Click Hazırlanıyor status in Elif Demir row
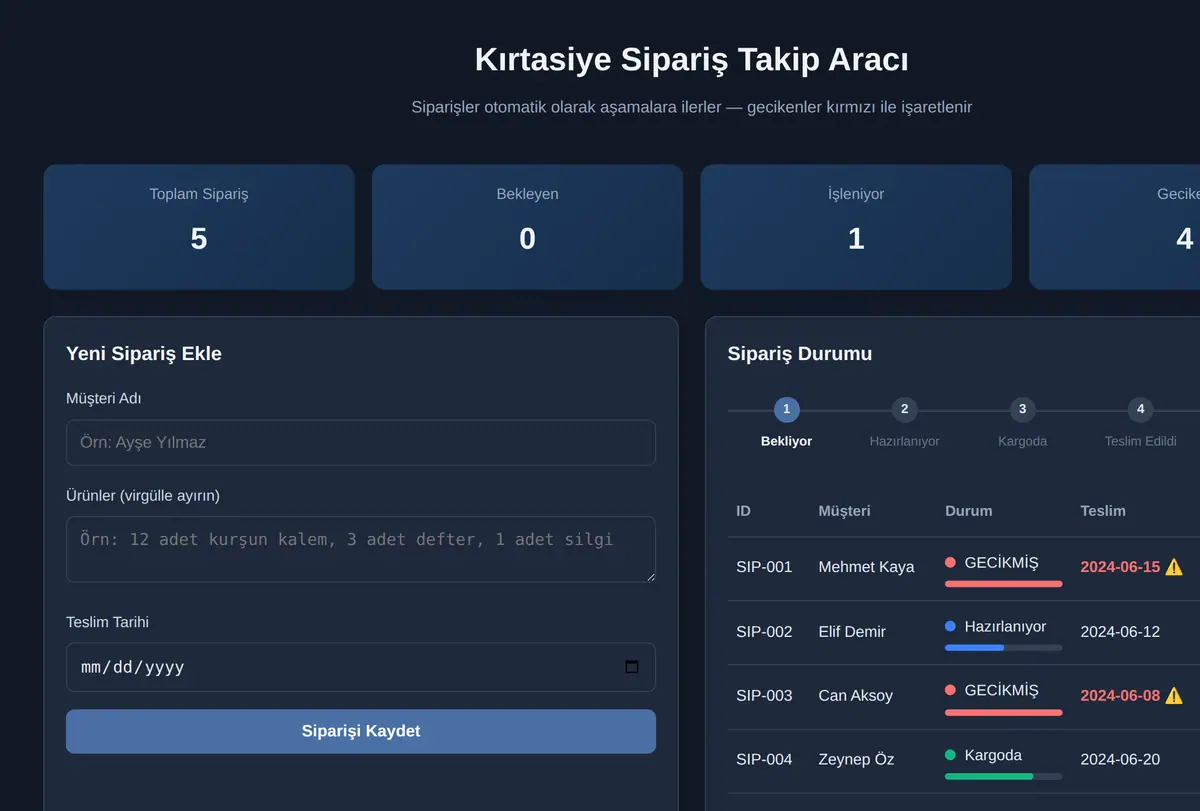The image size is (1200, 811). click(x=1005, y=626)
